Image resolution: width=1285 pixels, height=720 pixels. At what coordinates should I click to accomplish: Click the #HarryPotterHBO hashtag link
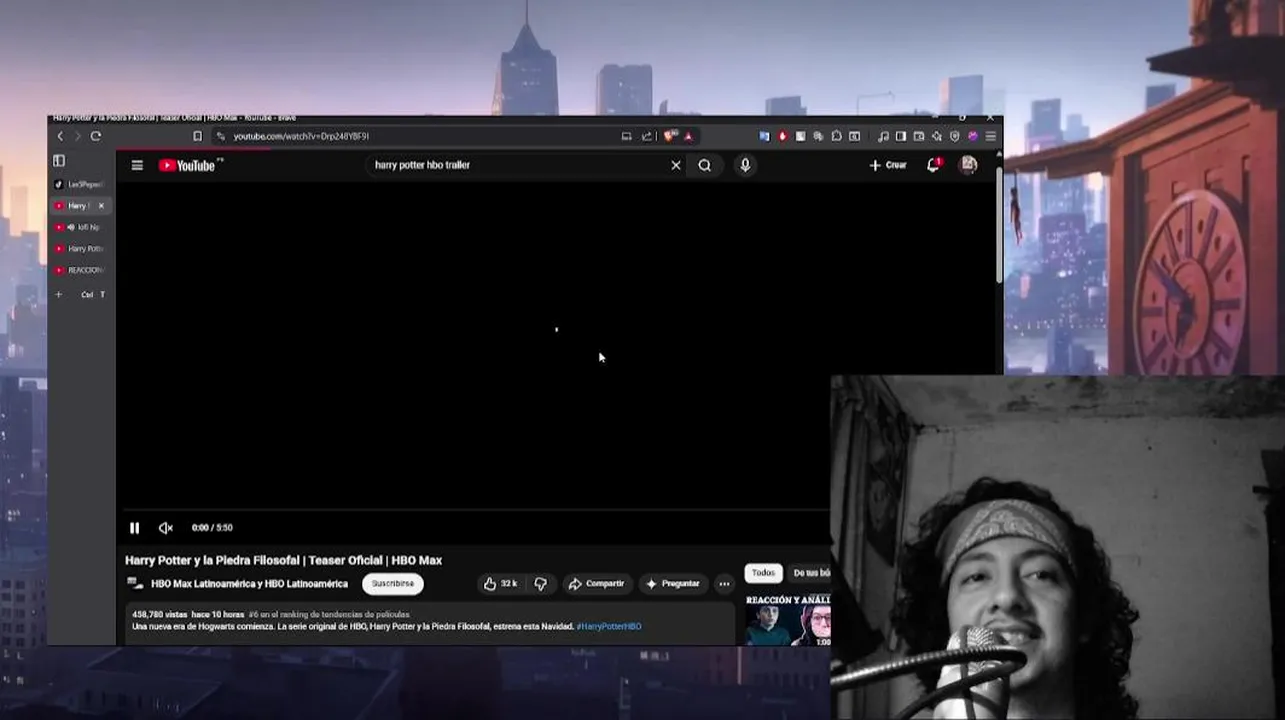tap(609, 626)
